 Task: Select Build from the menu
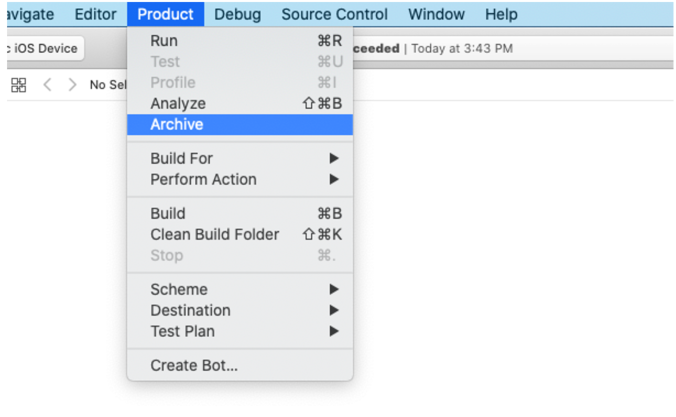tap(168, 213)
